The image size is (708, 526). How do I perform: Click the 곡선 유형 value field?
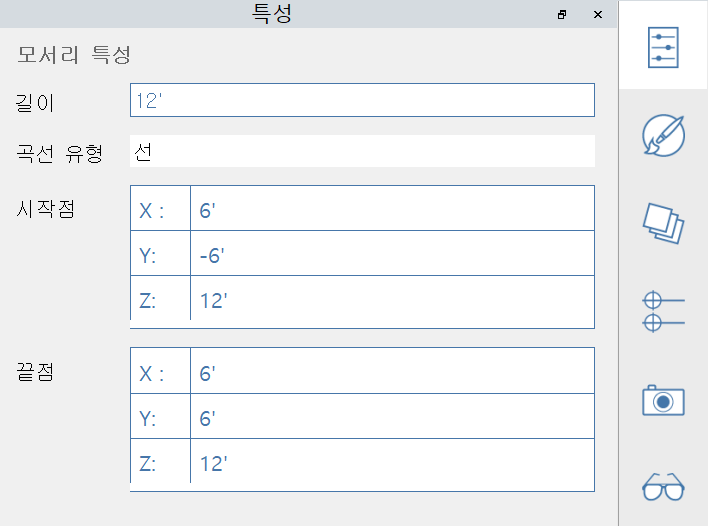pos(362,151)
